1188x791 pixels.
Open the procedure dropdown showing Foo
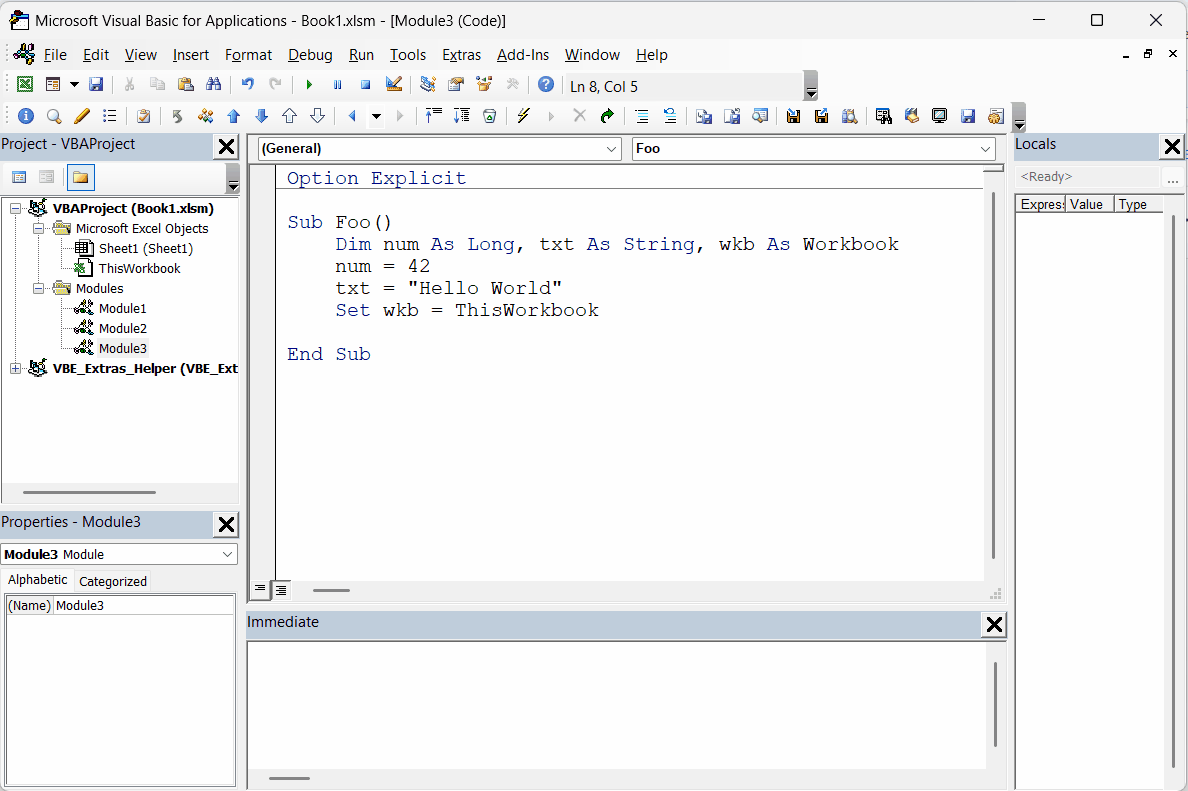pos(985,148)
